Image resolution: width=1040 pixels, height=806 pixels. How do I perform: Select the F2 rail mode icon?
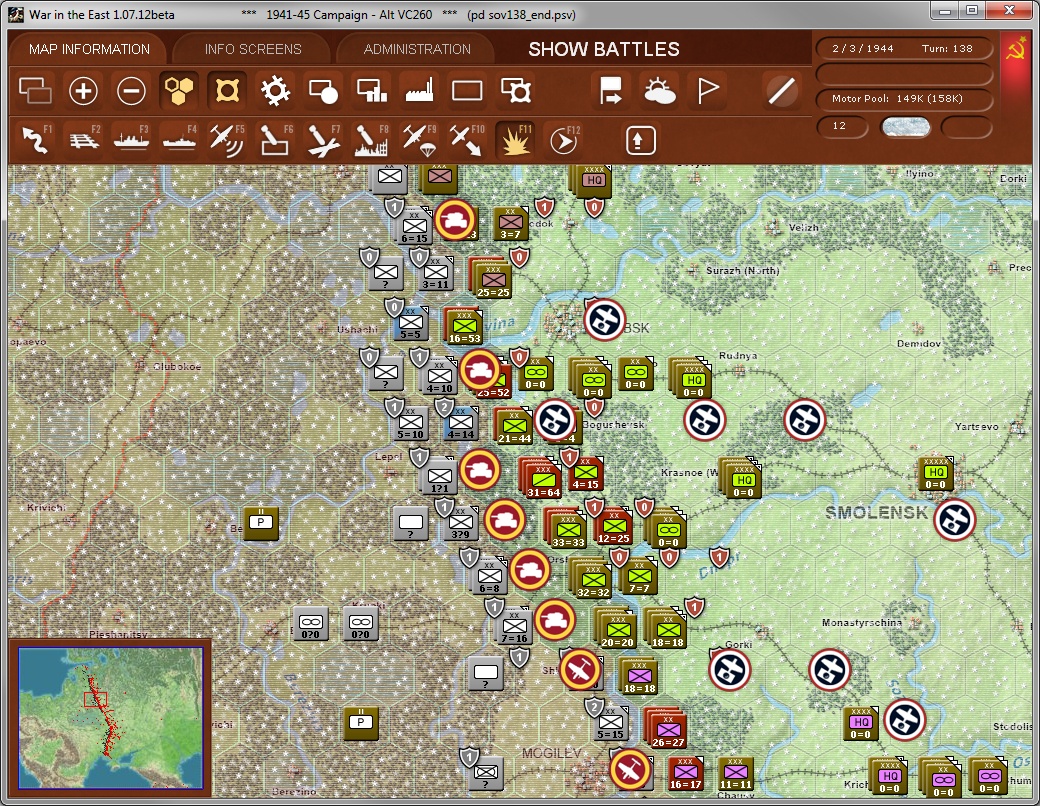point(84,140)
